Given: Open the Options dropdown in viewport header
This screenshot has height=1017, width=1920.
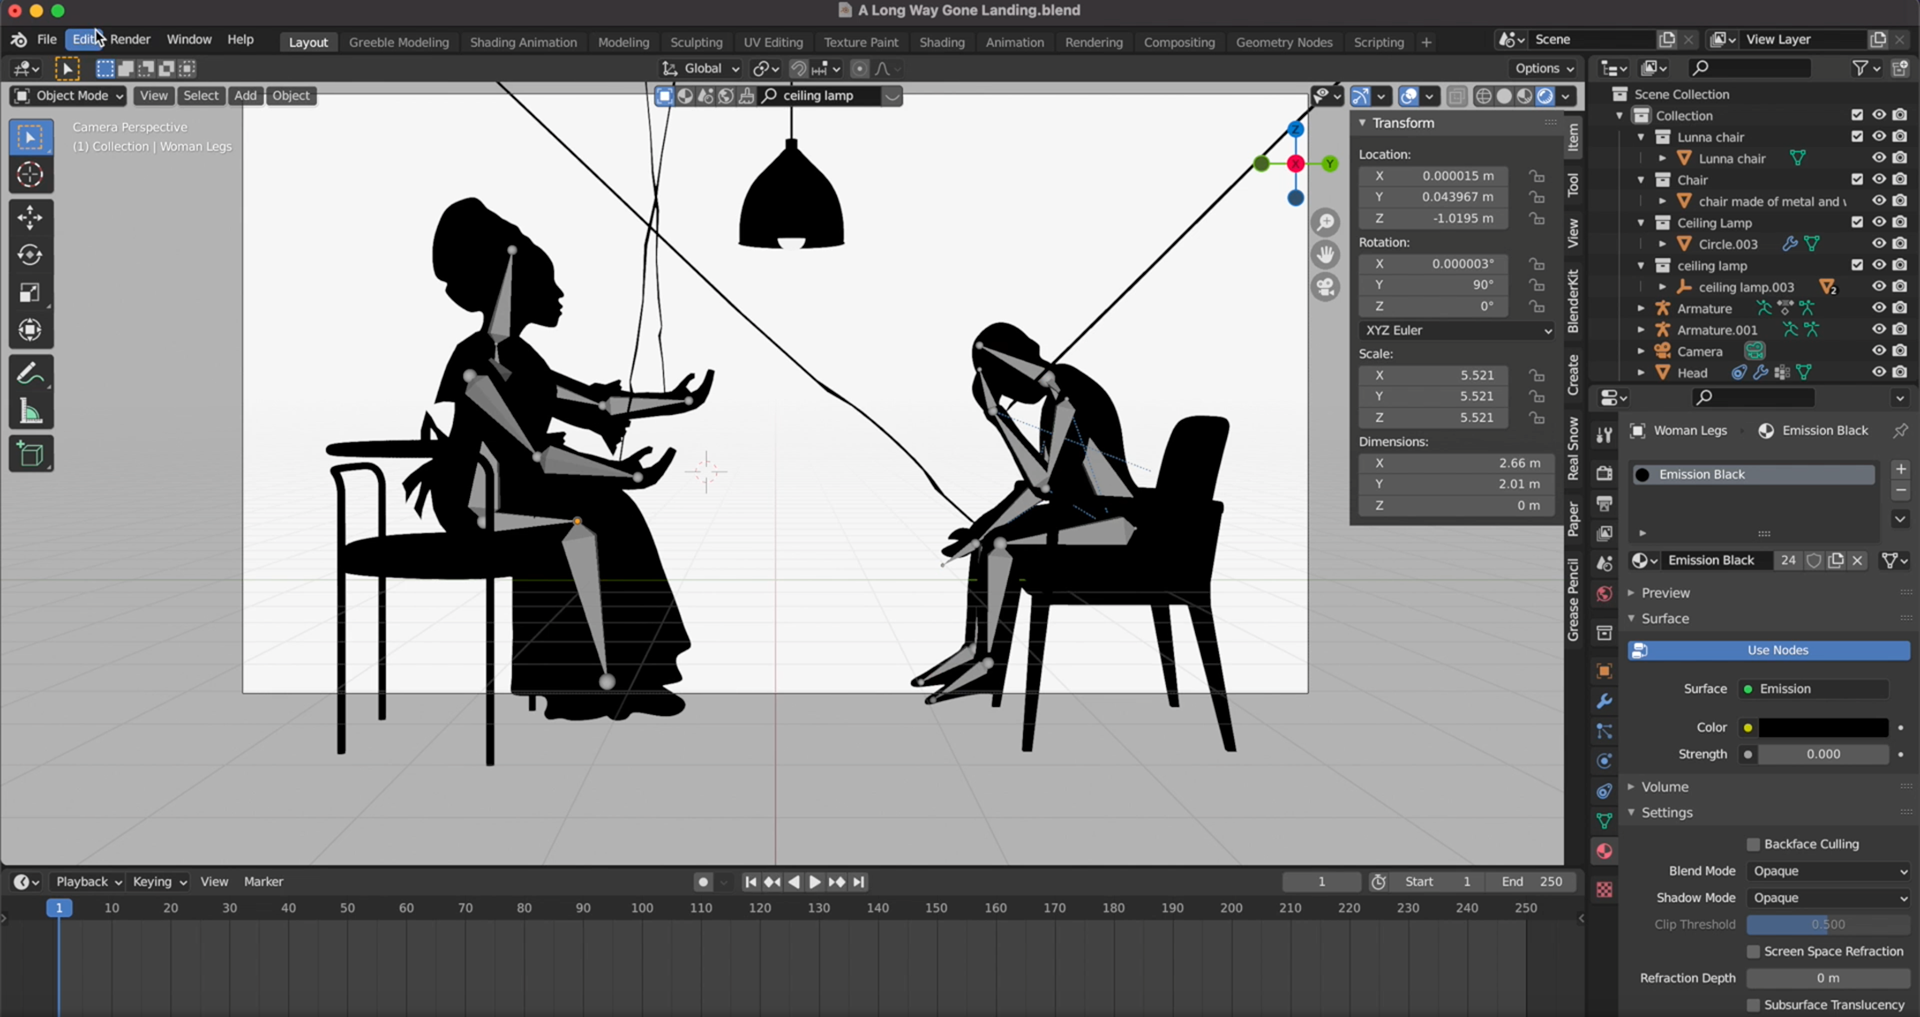Looking at the screenshot, I should [1544, 69].
